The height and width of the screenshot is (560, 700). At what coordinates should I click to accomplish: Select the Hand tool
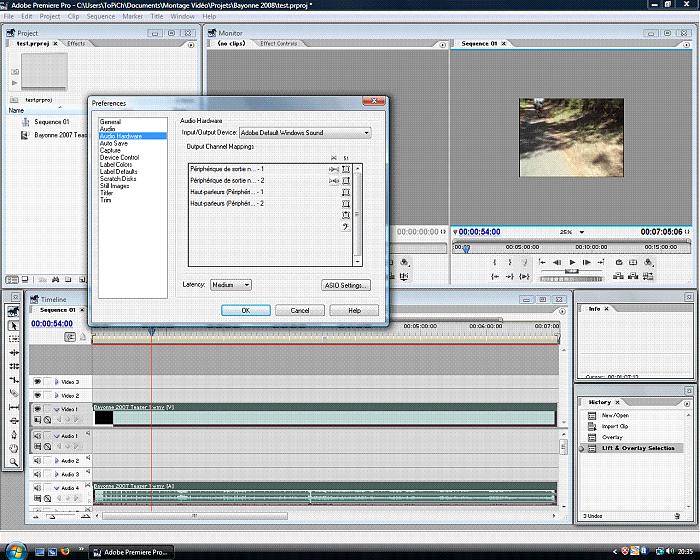click(x=13, y=448)
